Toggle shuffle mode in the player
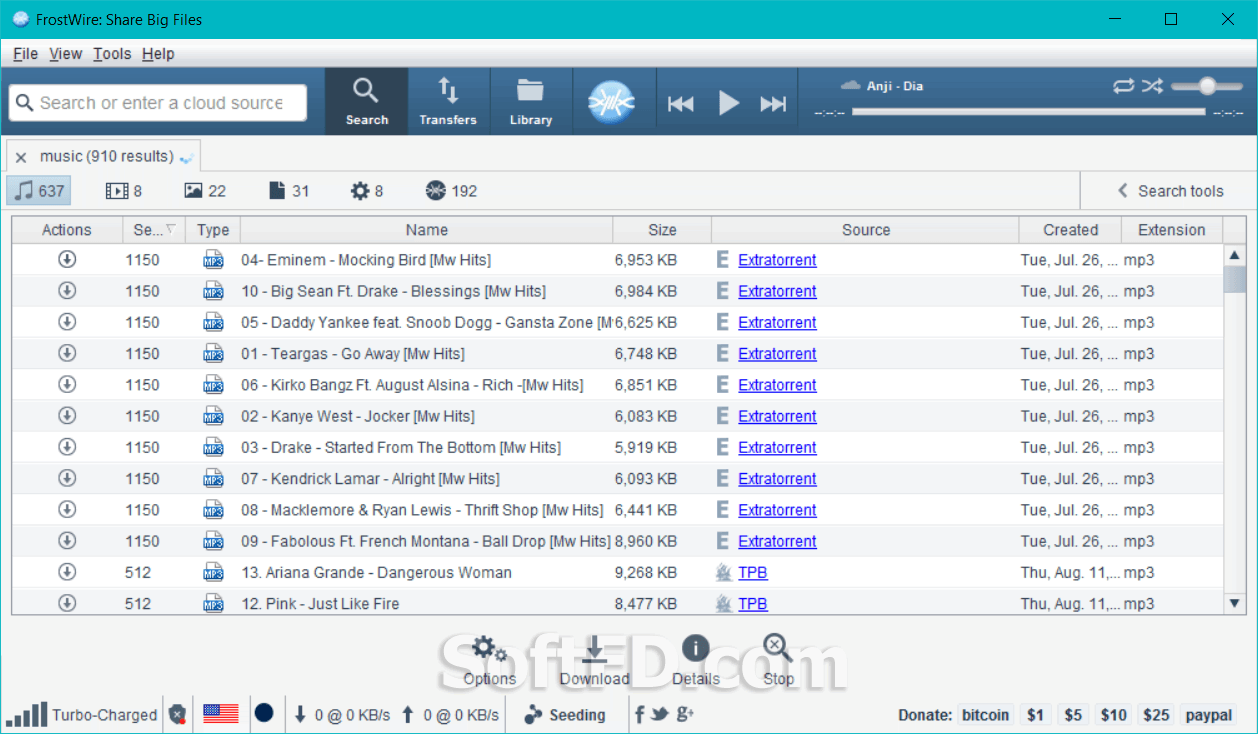This screenshot has width=1258, height=734. [1152, 86]
